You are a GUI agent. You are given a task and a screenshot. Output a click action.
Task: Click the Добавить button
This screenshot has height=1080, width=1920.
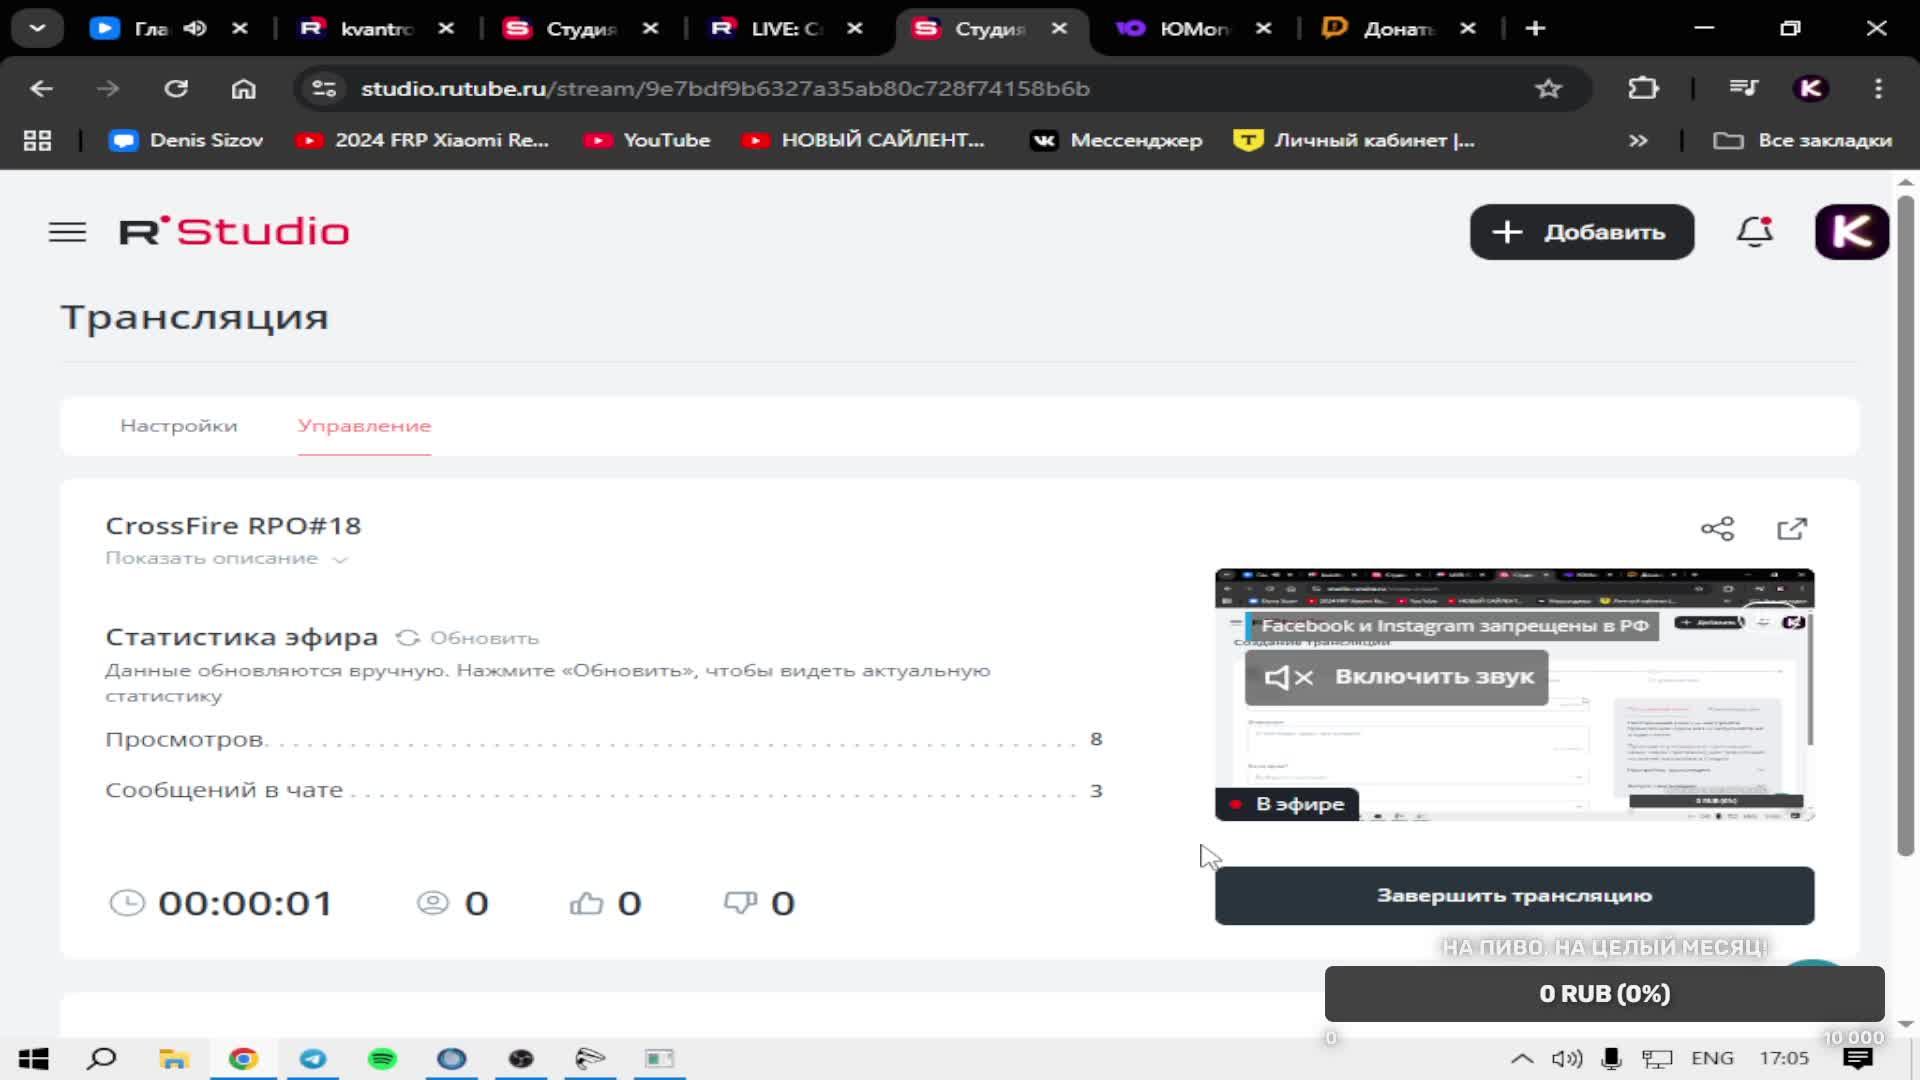click(1581, 232)
